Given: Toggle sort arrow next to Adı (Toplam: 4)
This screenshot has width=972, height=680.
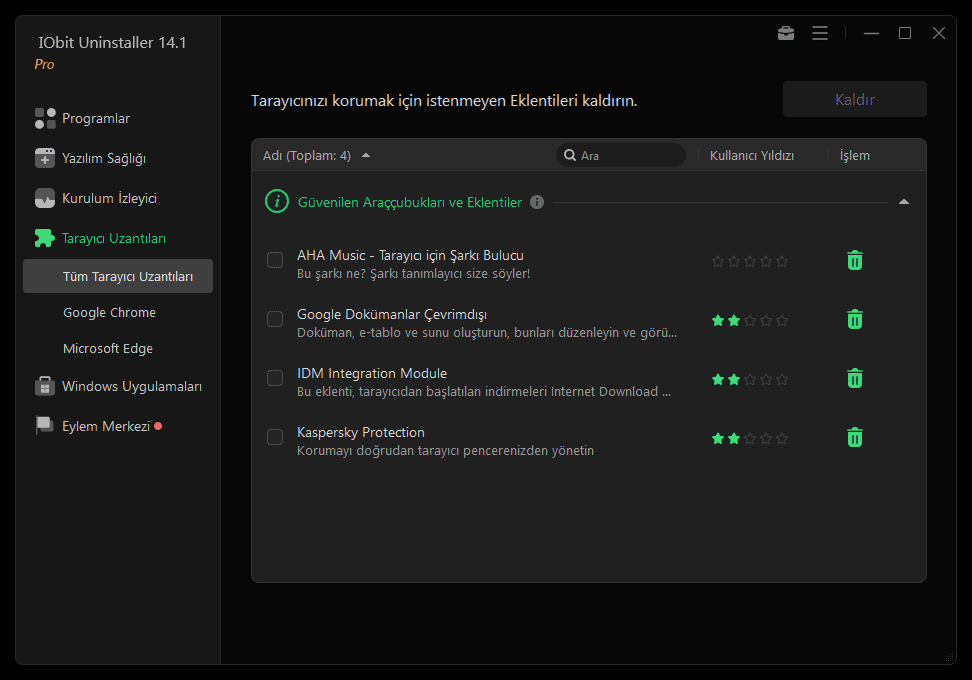Looking at the screenshot, I should [x=366, y=156].
